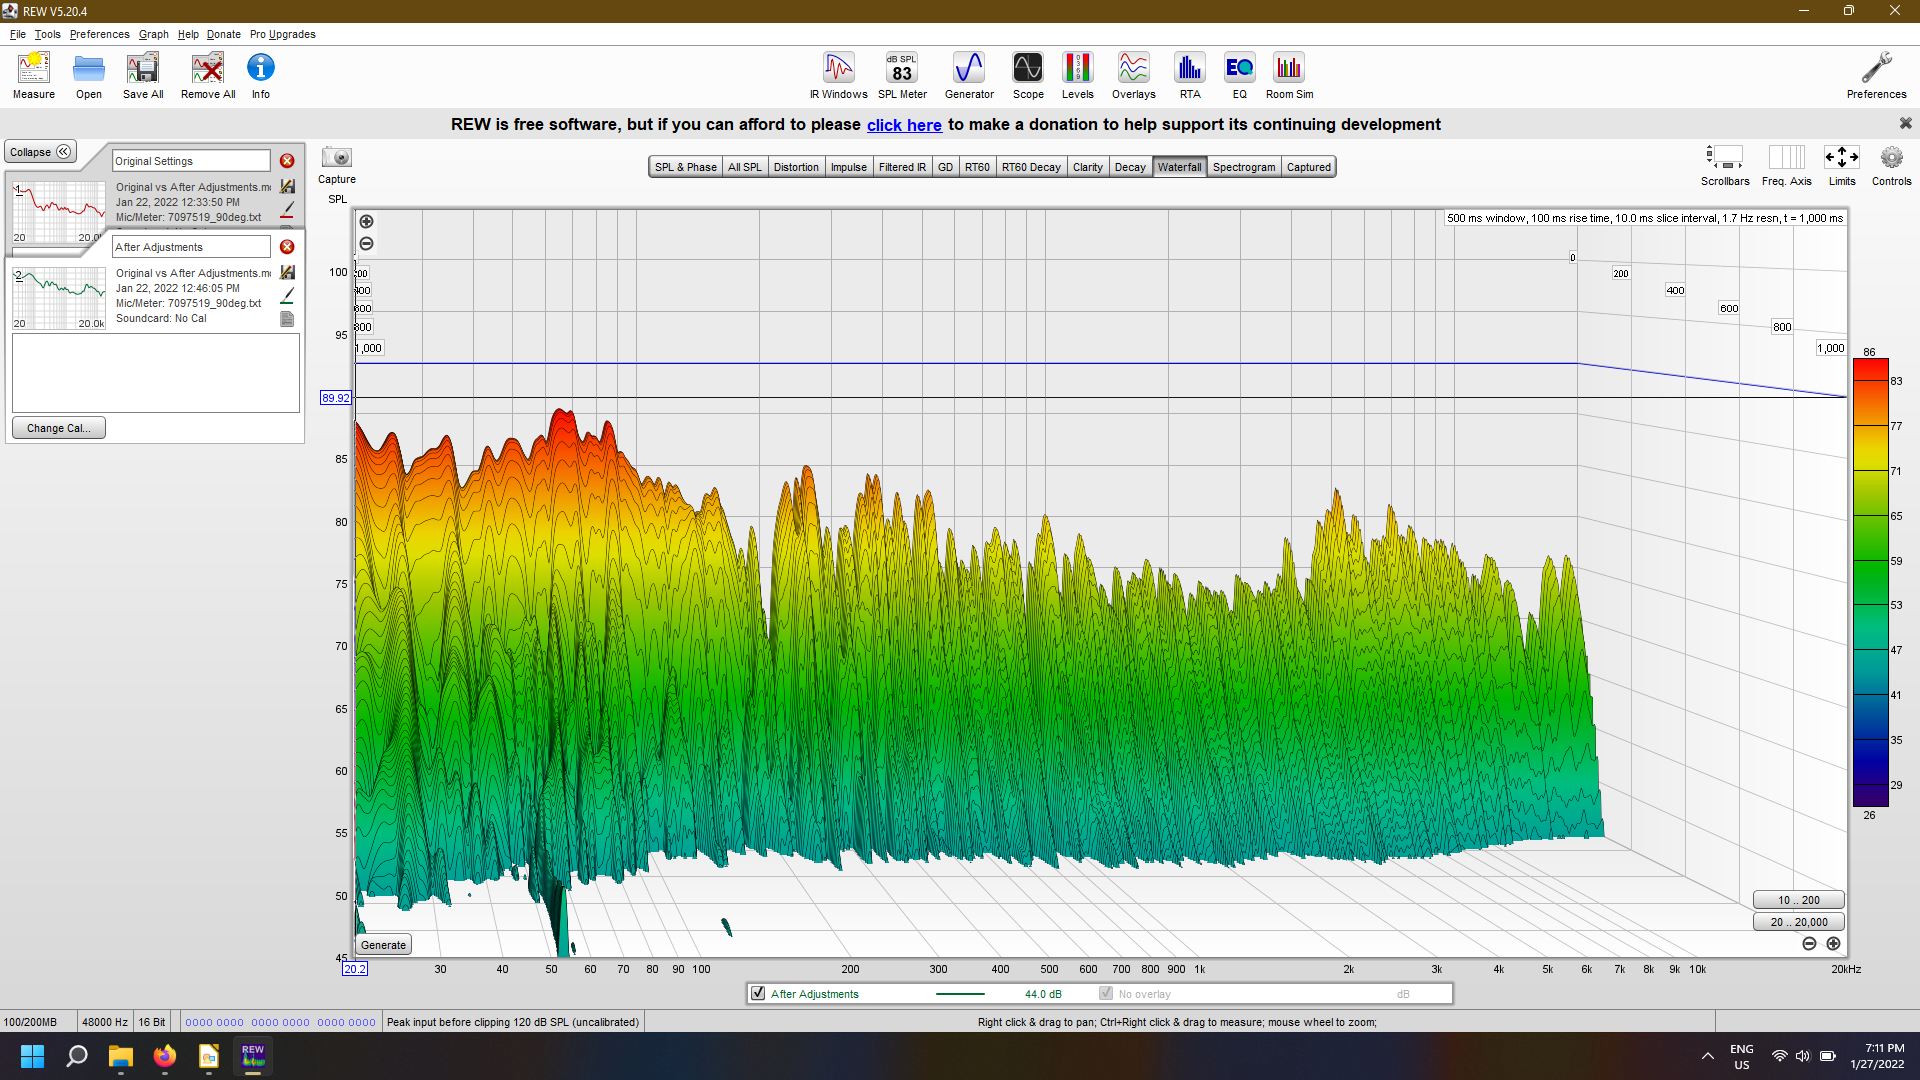This screenshot has height=1080, width=1920.
Task: Open the SPL Meter tool
Action: click(902, 76)
